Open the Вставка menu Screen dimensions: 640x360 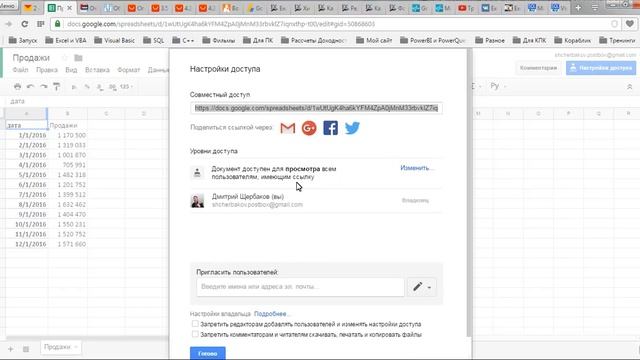97,70
